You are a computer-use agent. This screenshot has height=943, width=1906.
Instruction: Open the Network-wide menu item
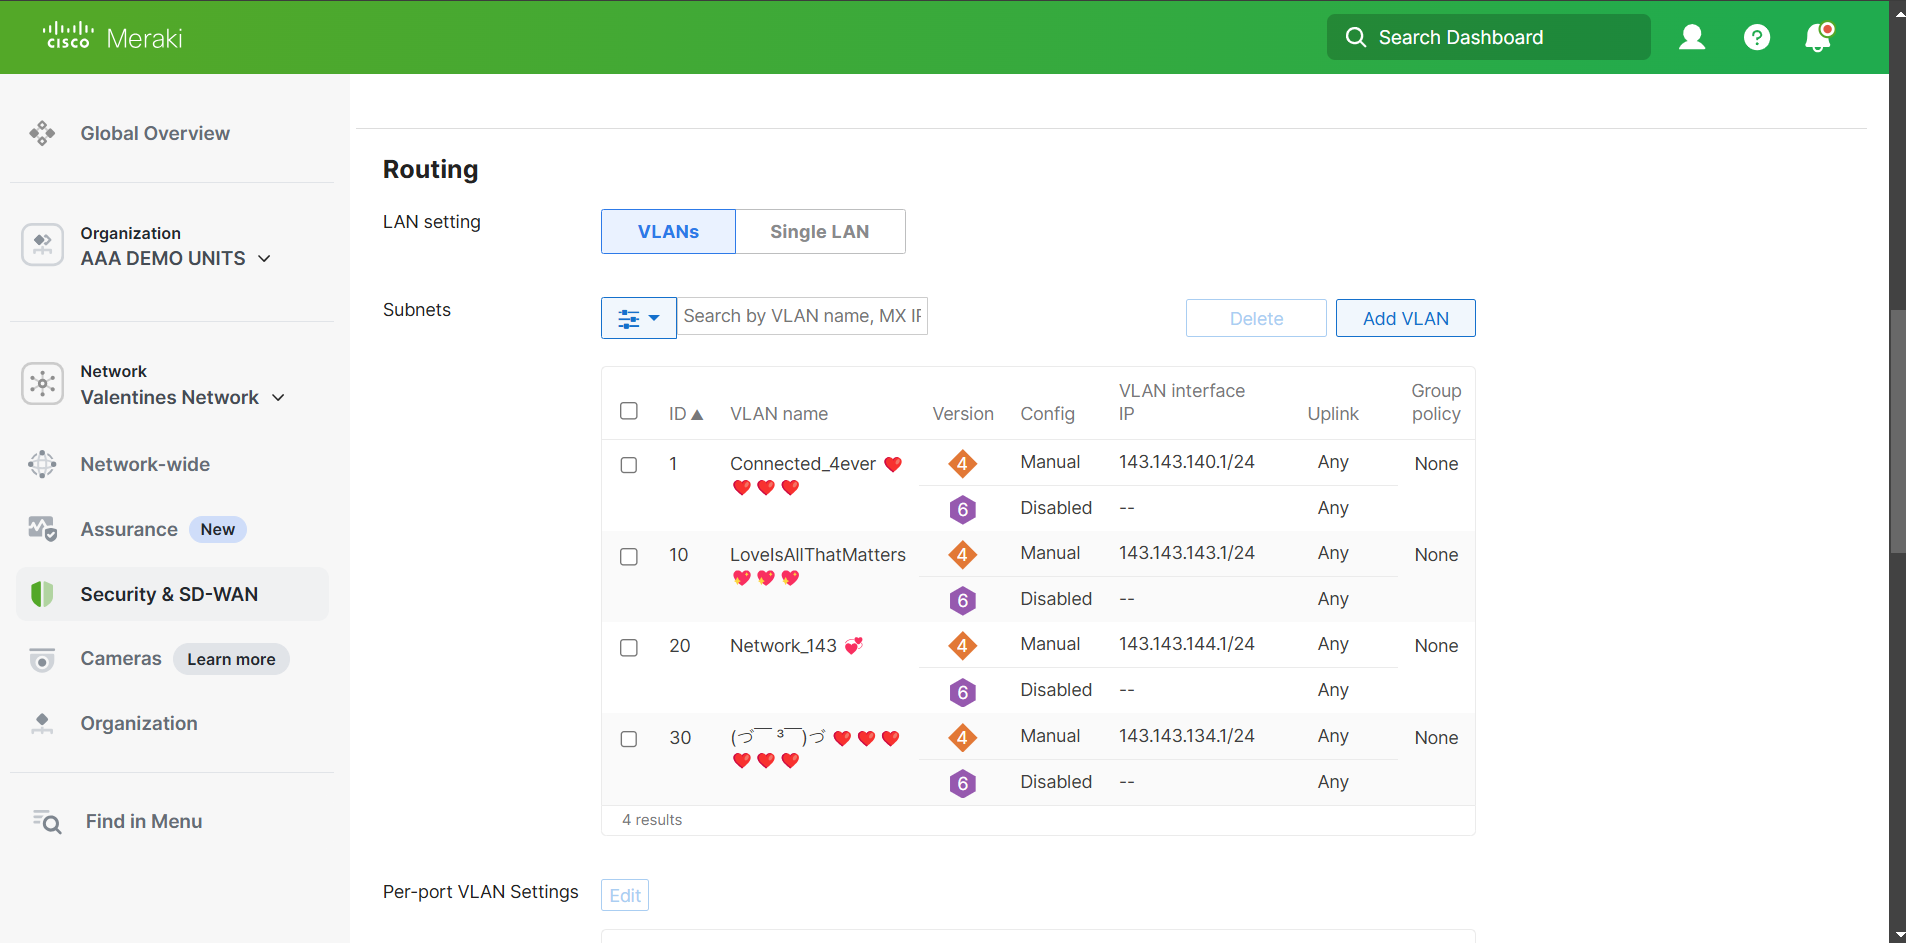(144, 464)
